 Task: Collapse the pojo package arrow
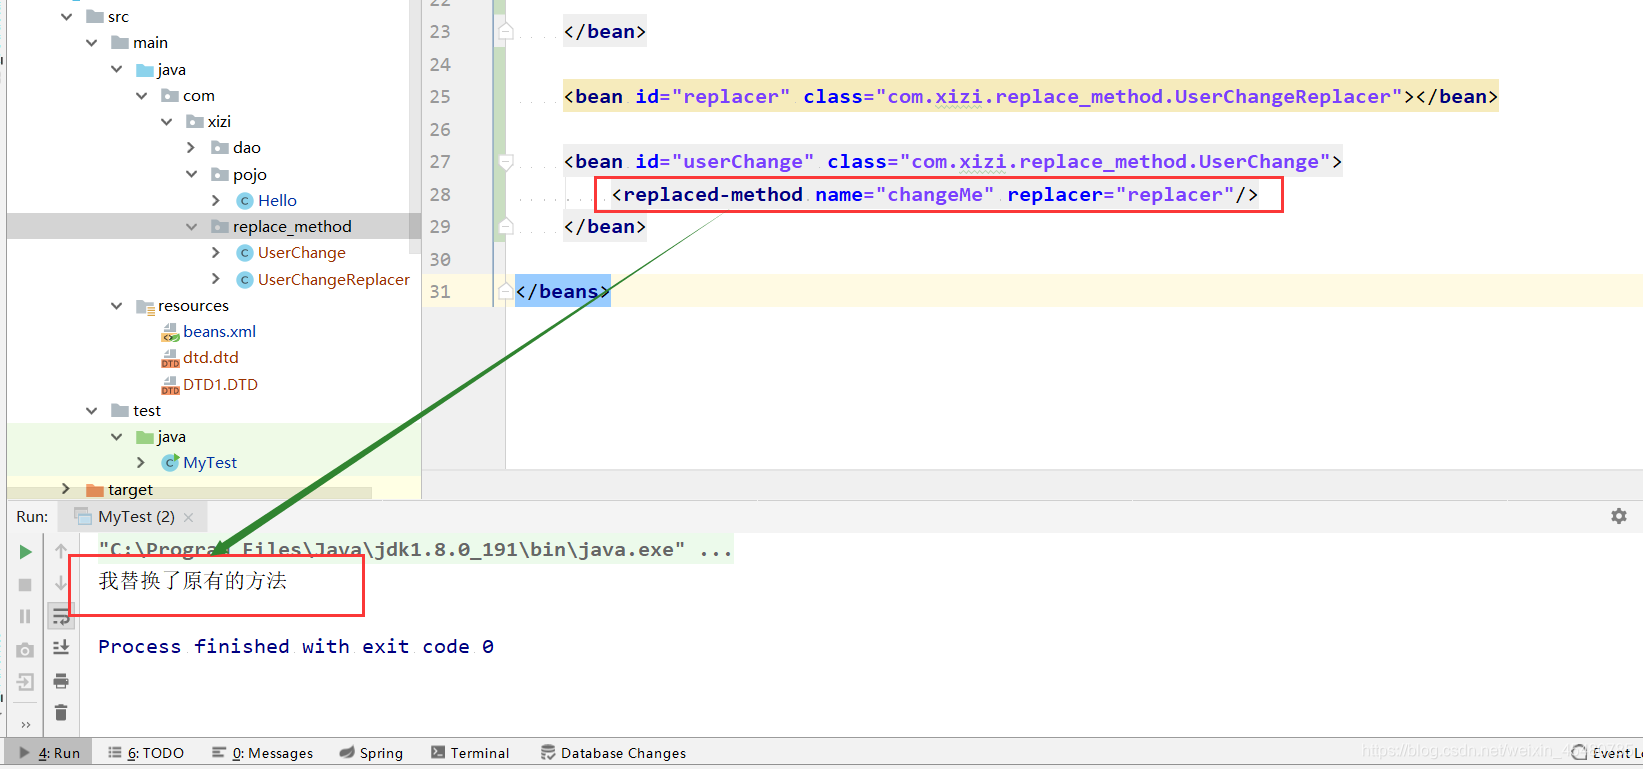(191, 174)
